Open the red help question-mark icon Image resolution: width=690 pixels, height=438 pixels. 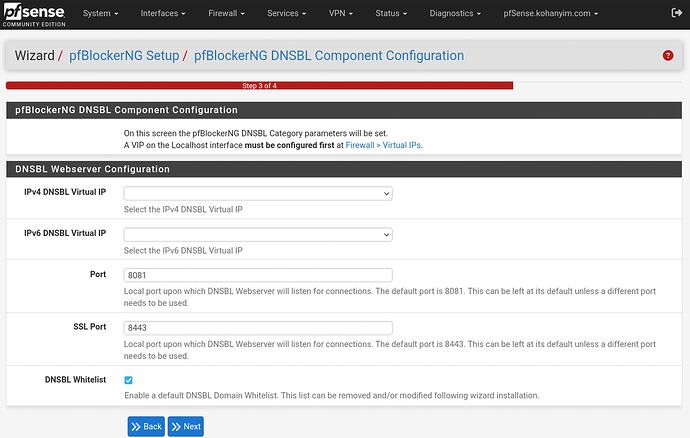pyautogui.click(x=668, y=55)
